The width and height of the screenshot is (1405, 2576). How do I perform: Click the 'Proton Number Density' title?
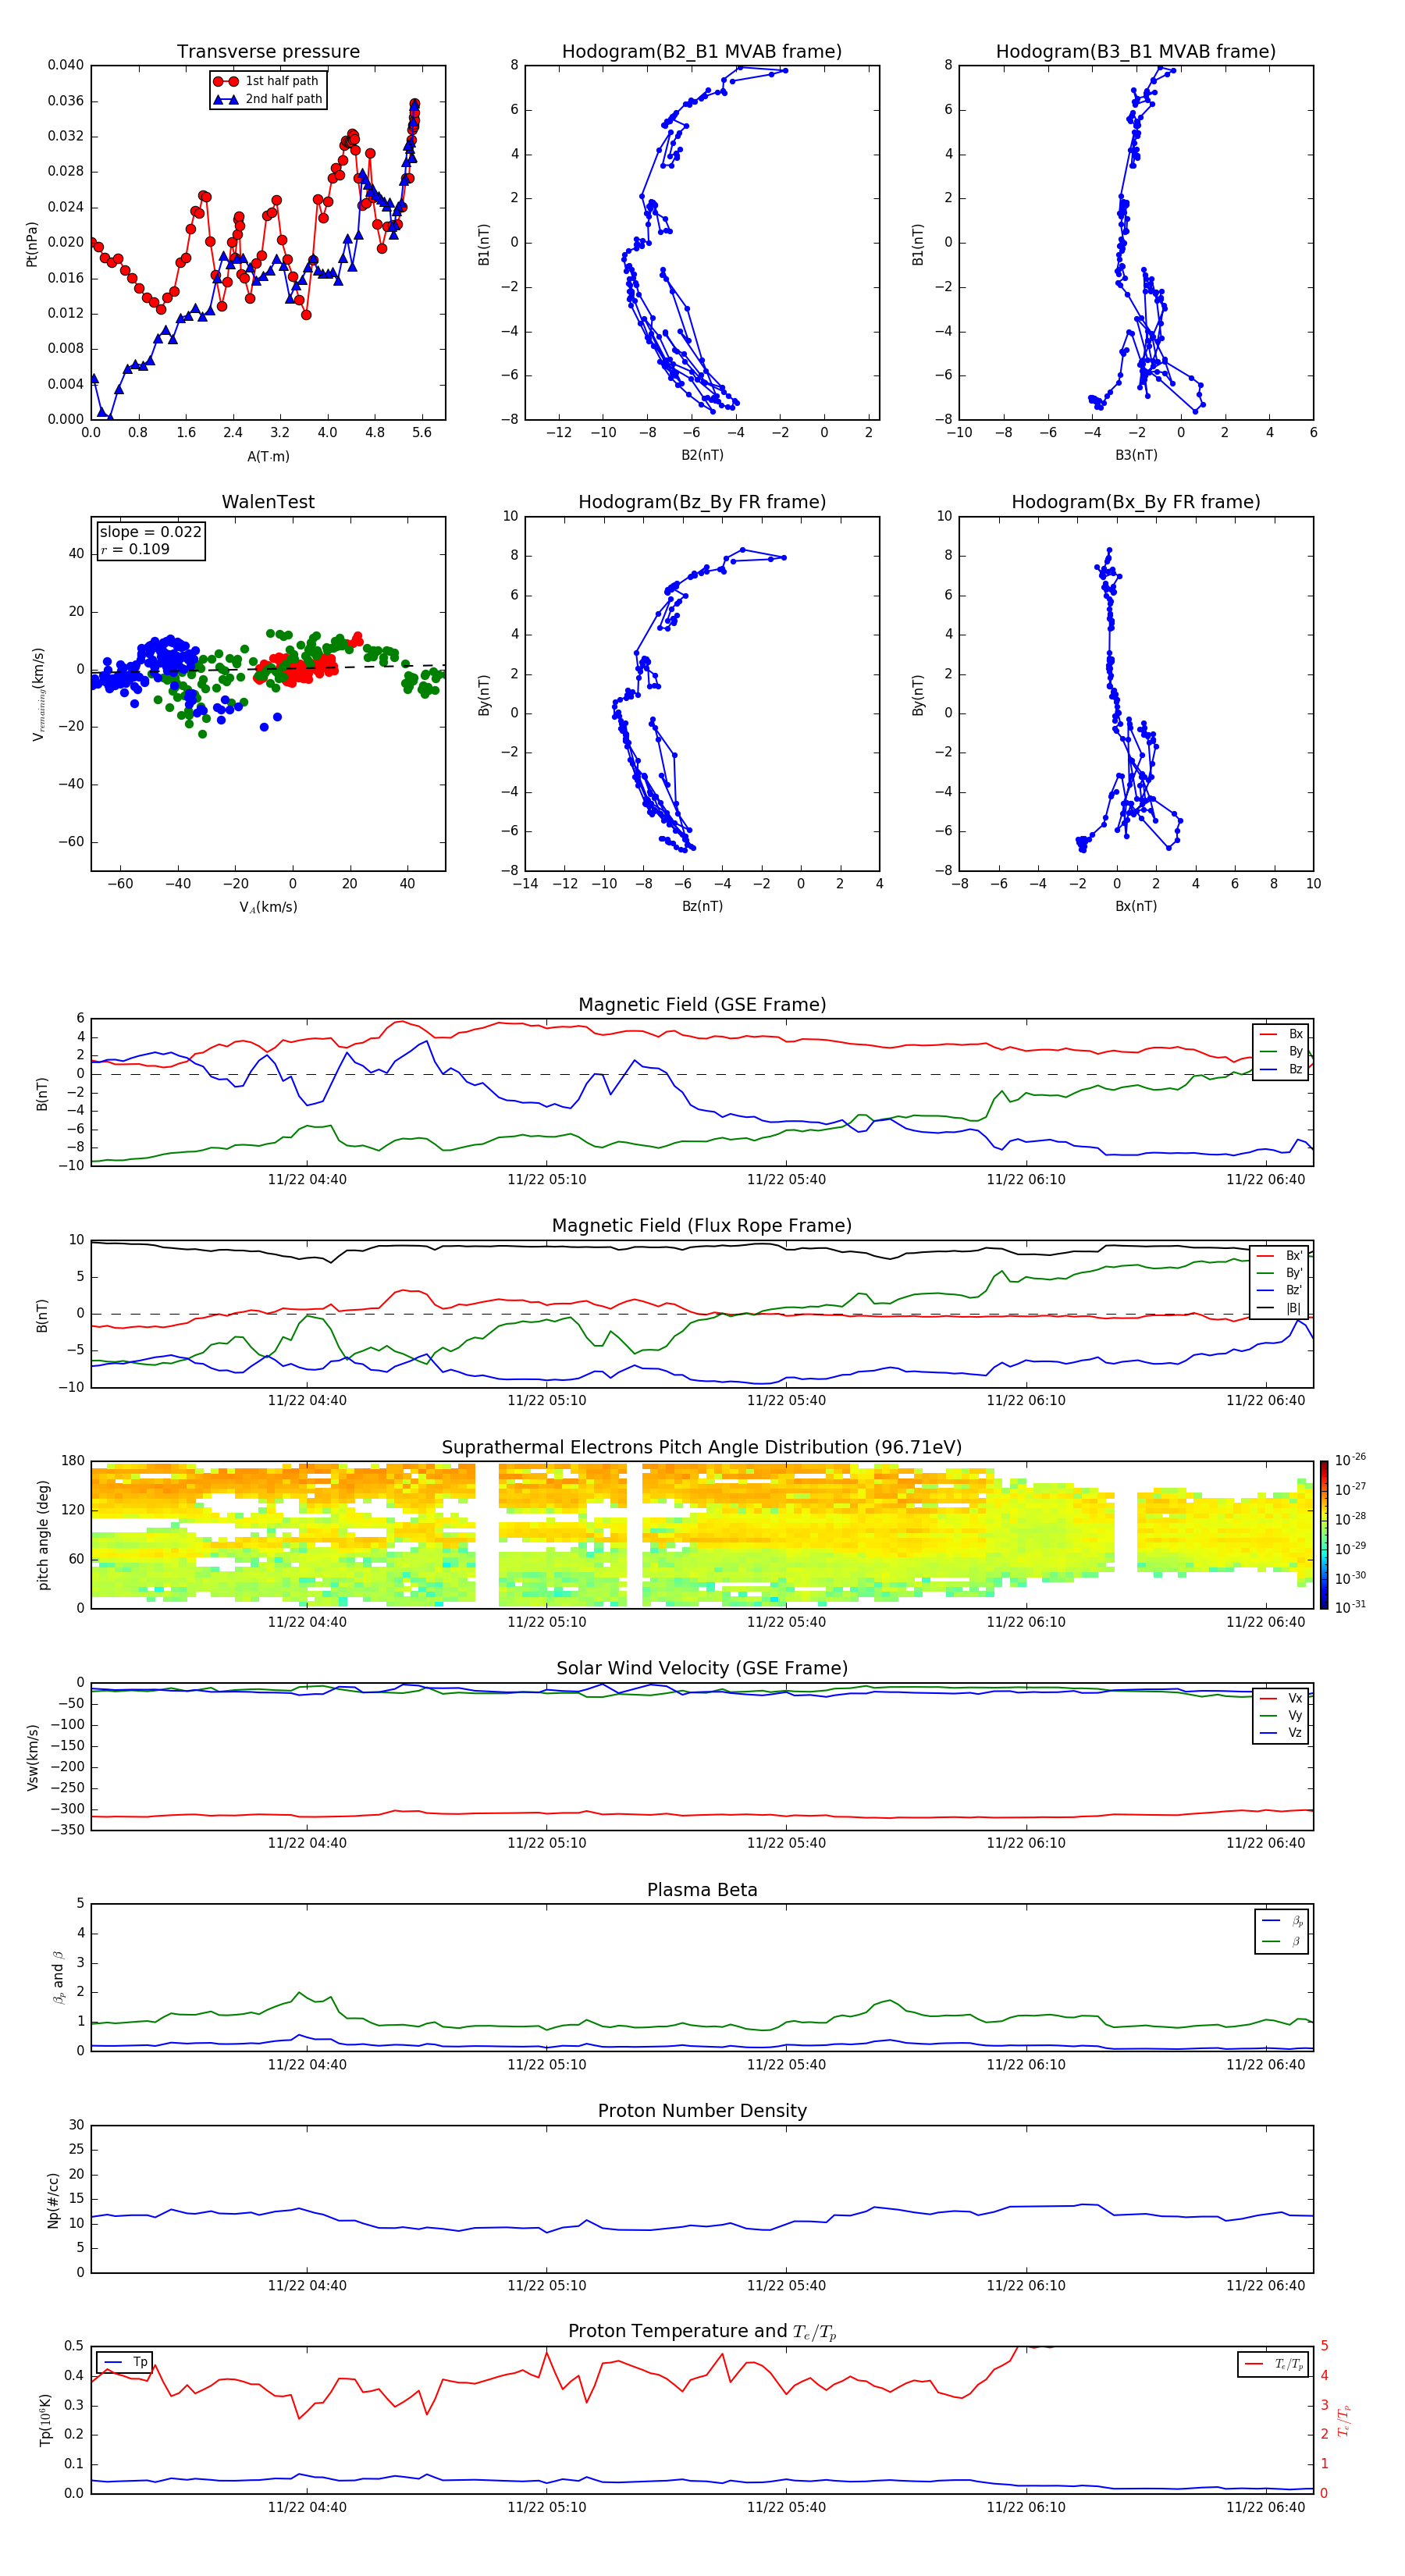(702, 2111)
